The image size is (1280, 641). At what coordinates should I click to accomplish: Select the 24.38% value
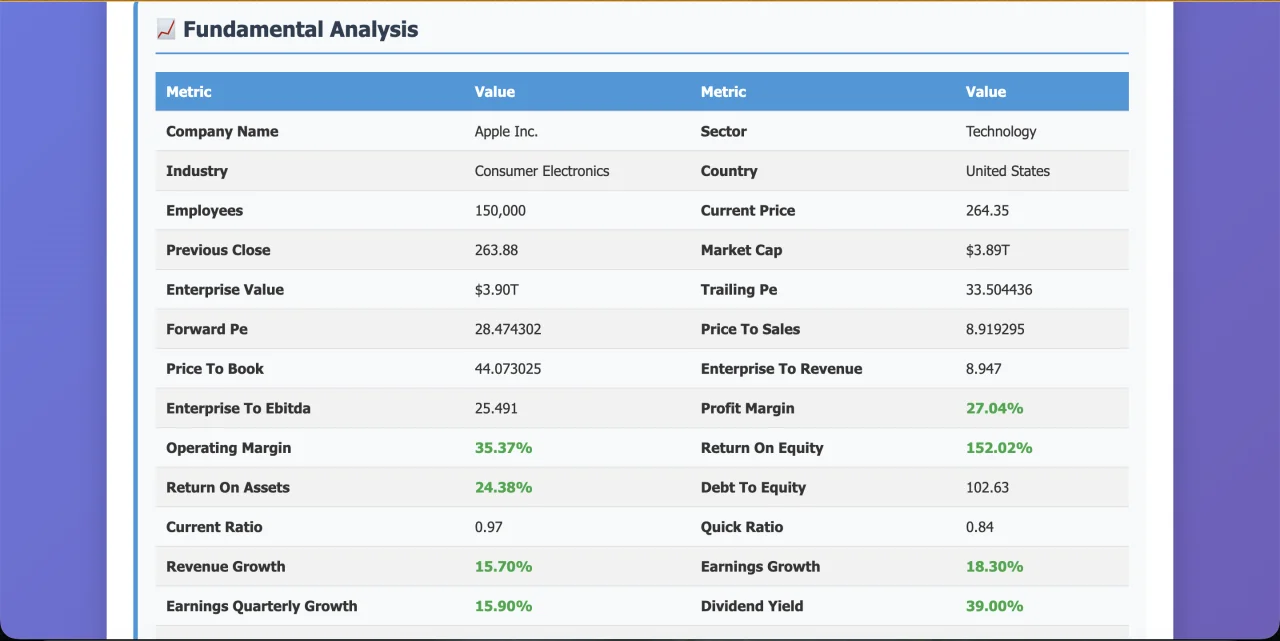click(503, 487)
